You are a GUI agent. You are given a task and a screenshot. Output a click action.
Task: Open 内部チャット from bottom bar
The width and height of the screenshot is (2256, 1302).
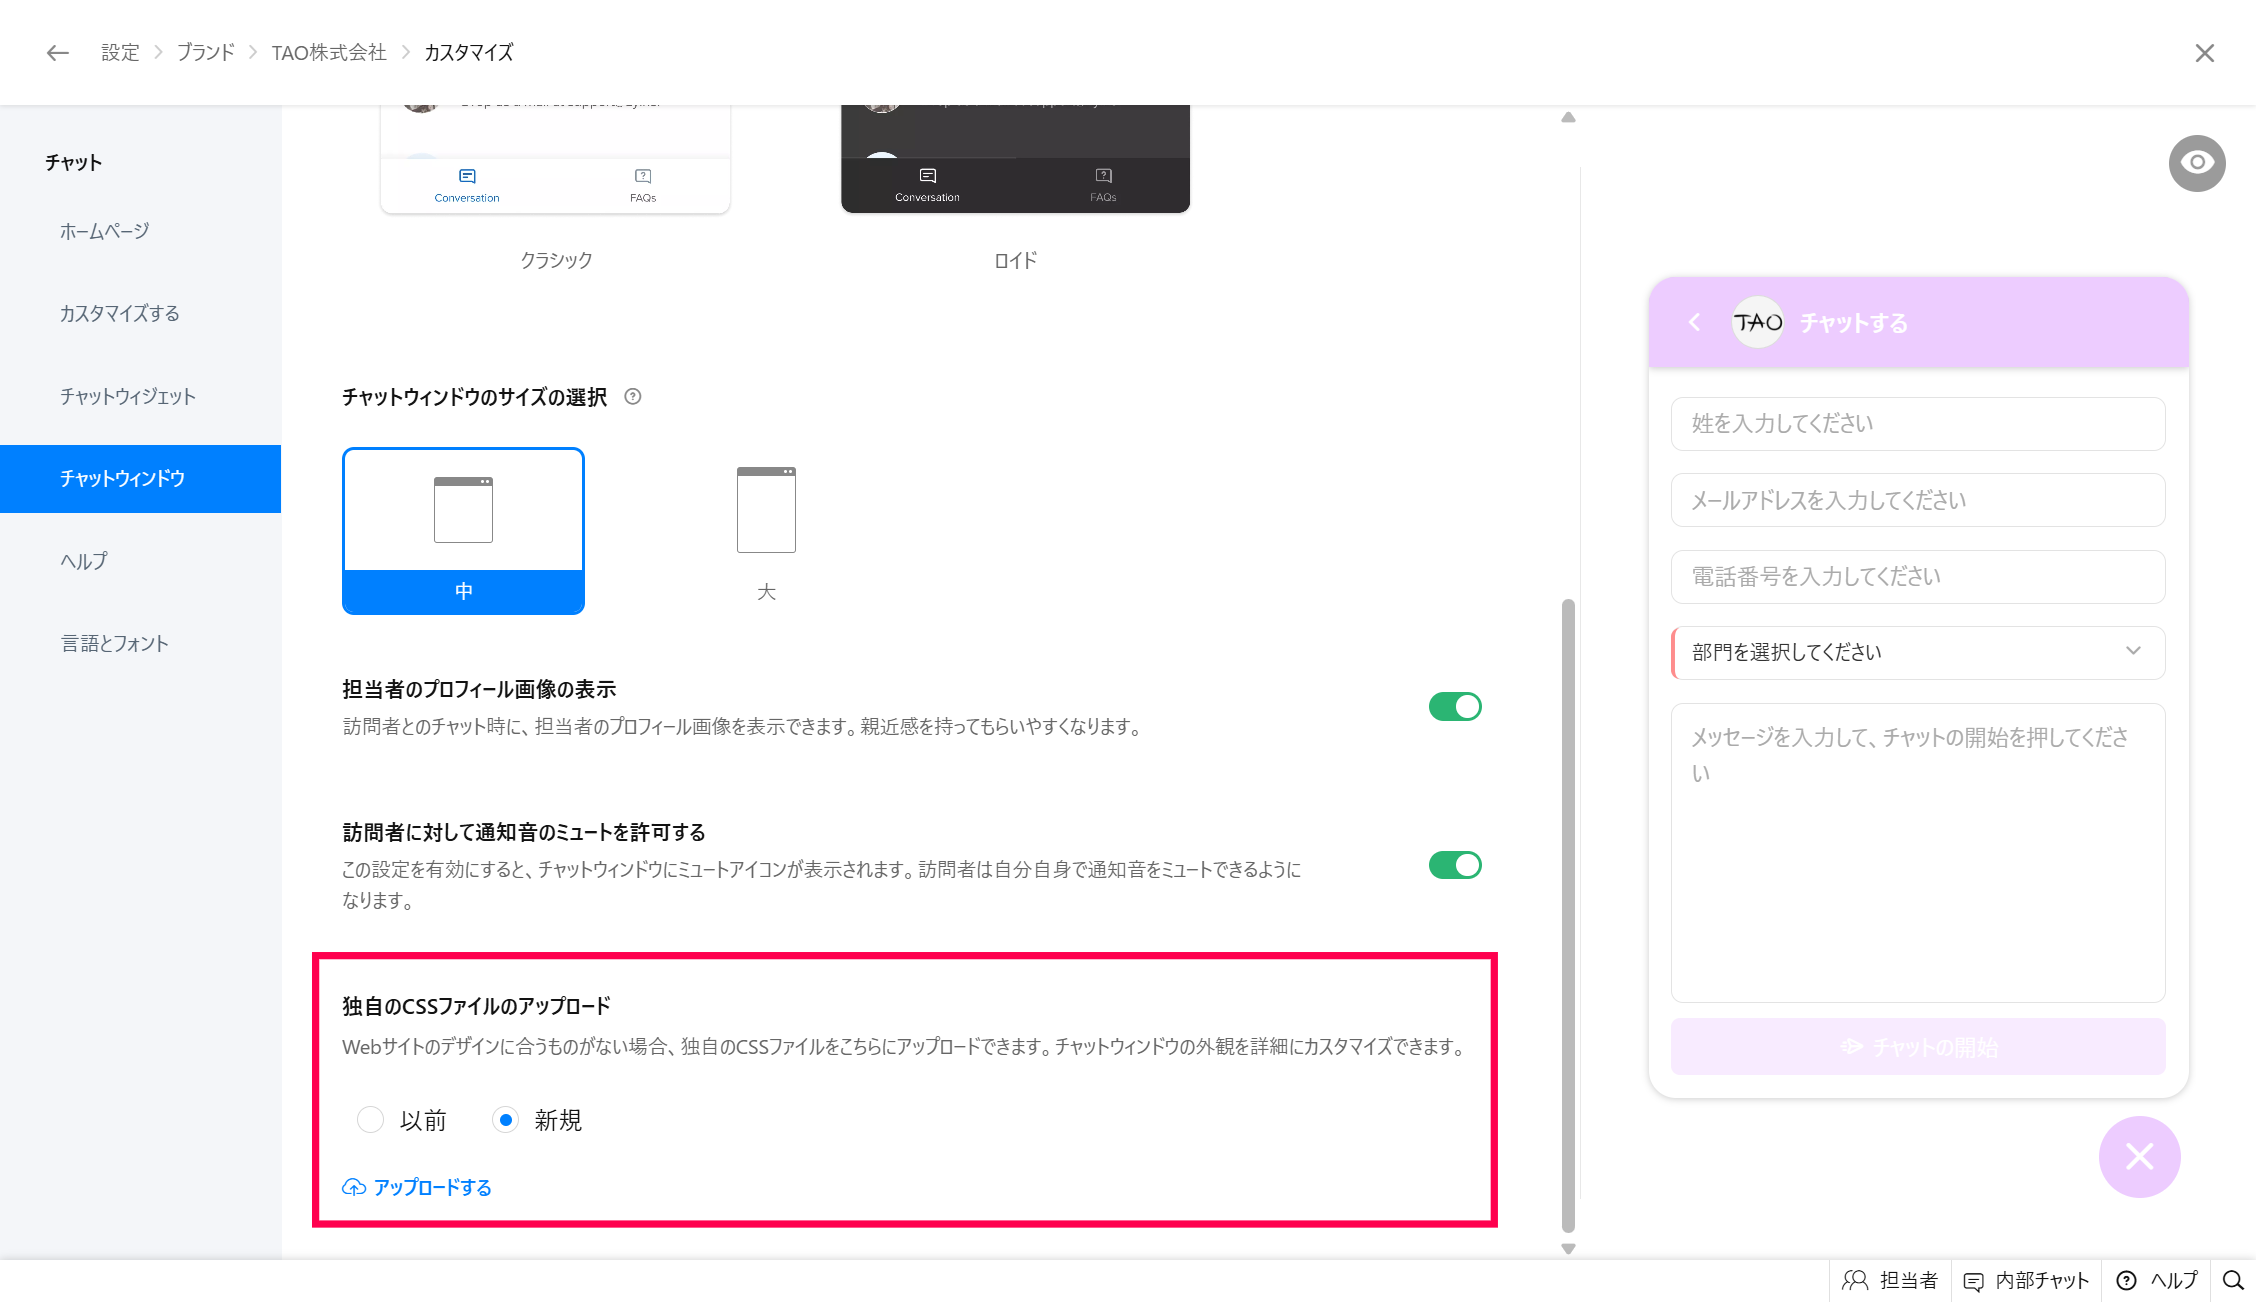tap(2026, 1281)
